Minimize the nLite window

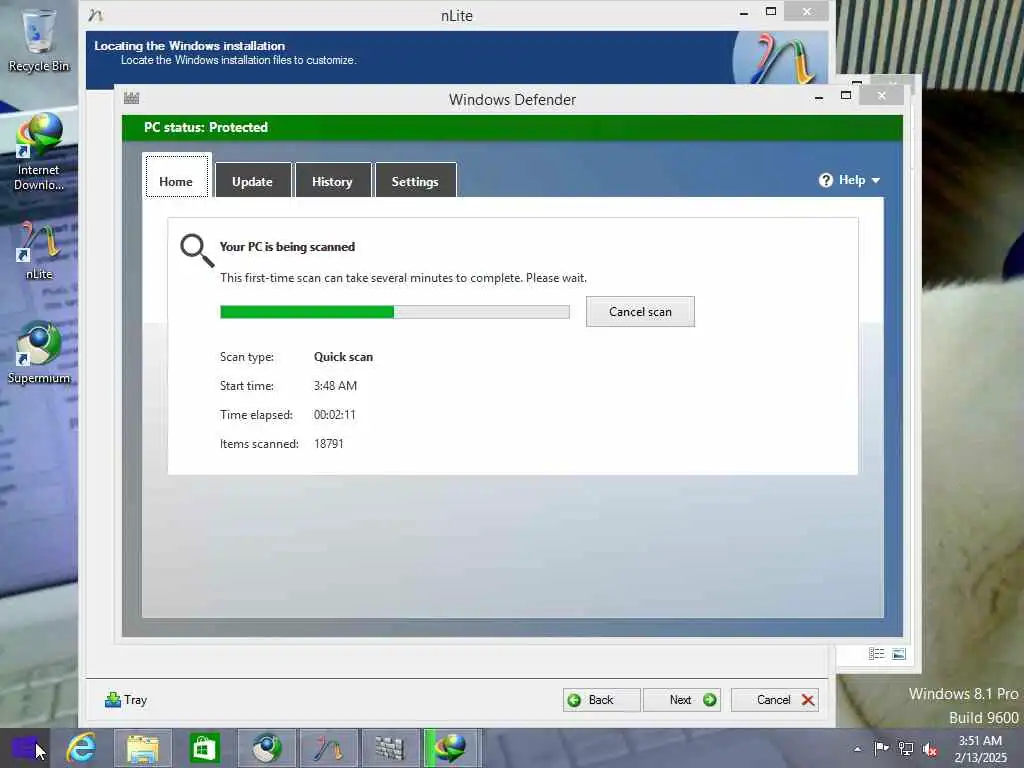[744, 12]
